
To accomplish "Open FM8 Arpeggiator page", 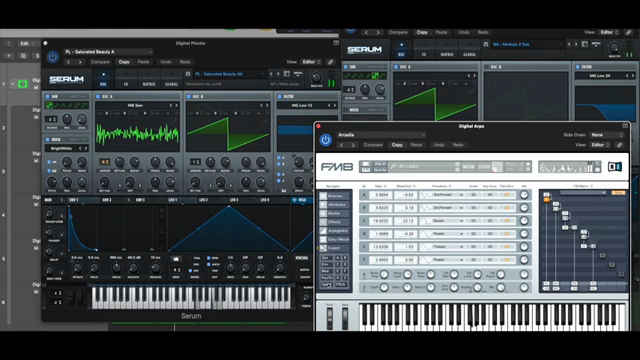I will (335, 231).
